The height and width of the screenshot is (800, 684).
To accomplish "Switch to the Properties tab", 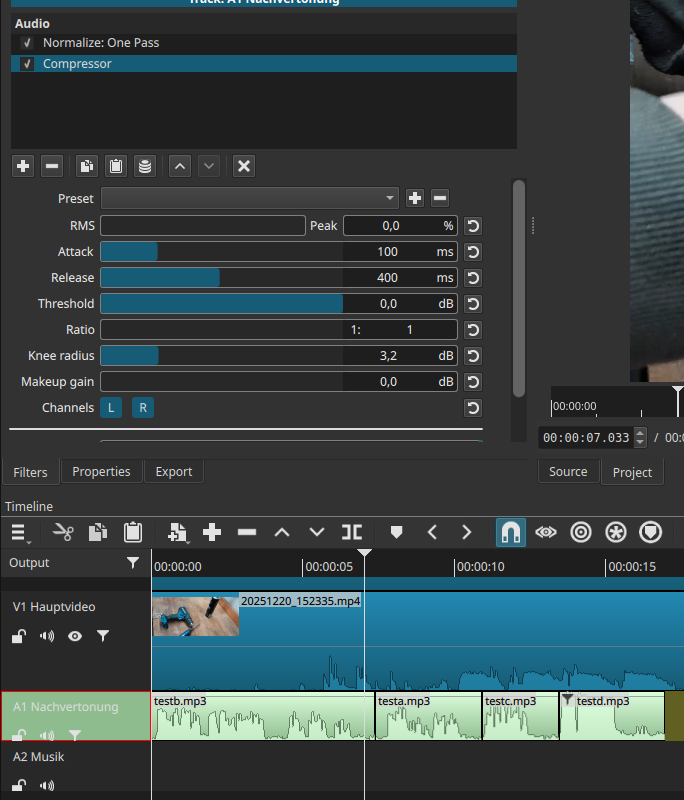I will [101, 472].
